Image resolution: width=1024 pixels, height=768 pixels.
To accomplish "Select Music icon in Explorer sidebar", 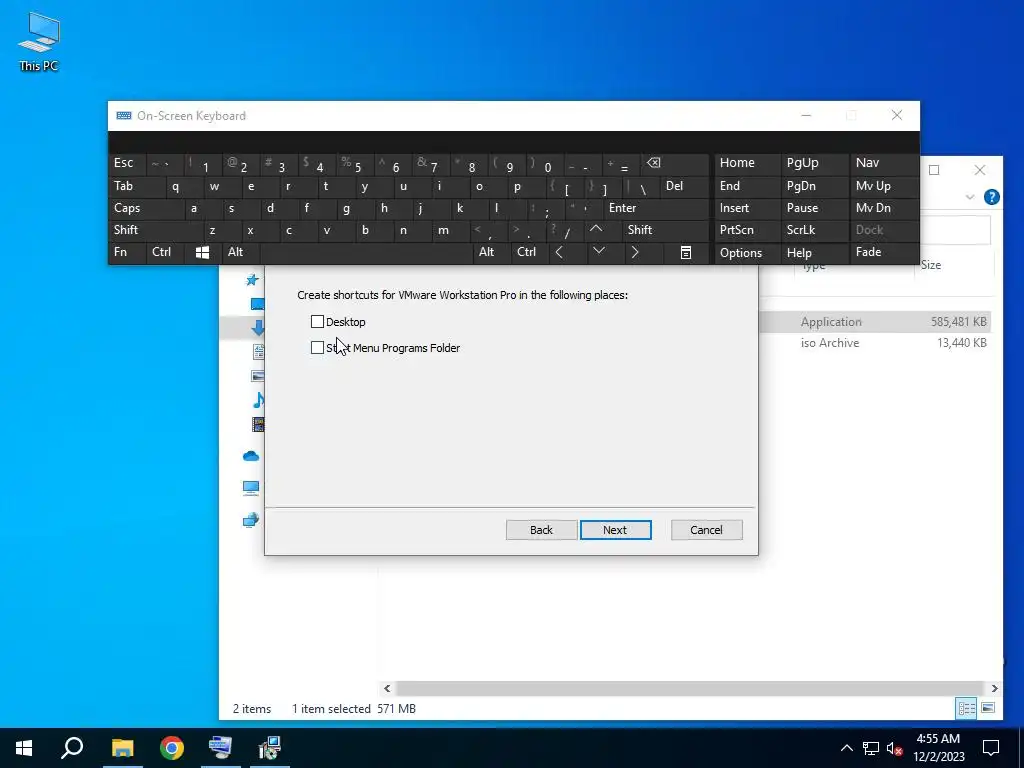I will tap(259, 400).
